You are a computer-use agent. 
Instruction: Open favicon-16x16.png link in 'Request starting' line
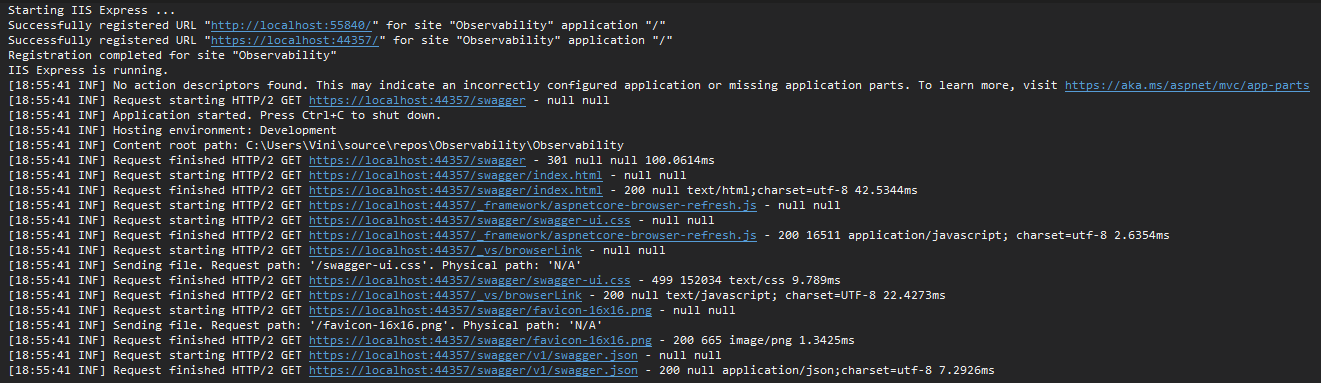pyautogui.click(x=480, y=310)
